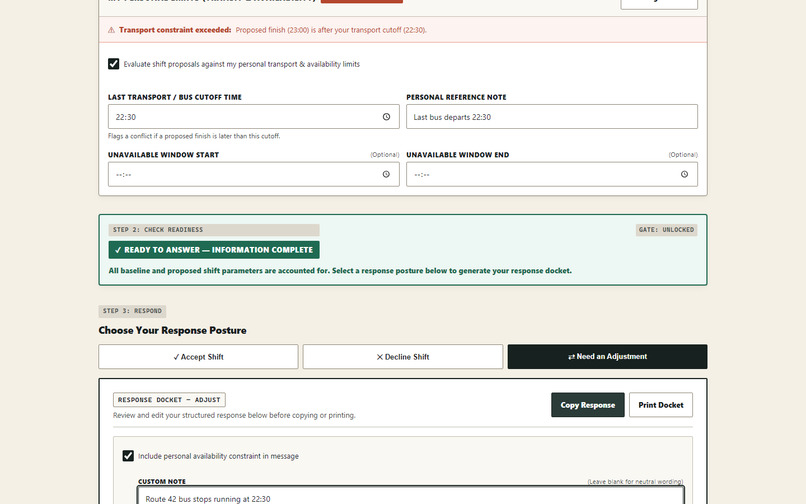Click the transport constraint warning icon
The width and height of the screenshot is (806, 504).
coord(111,30)
